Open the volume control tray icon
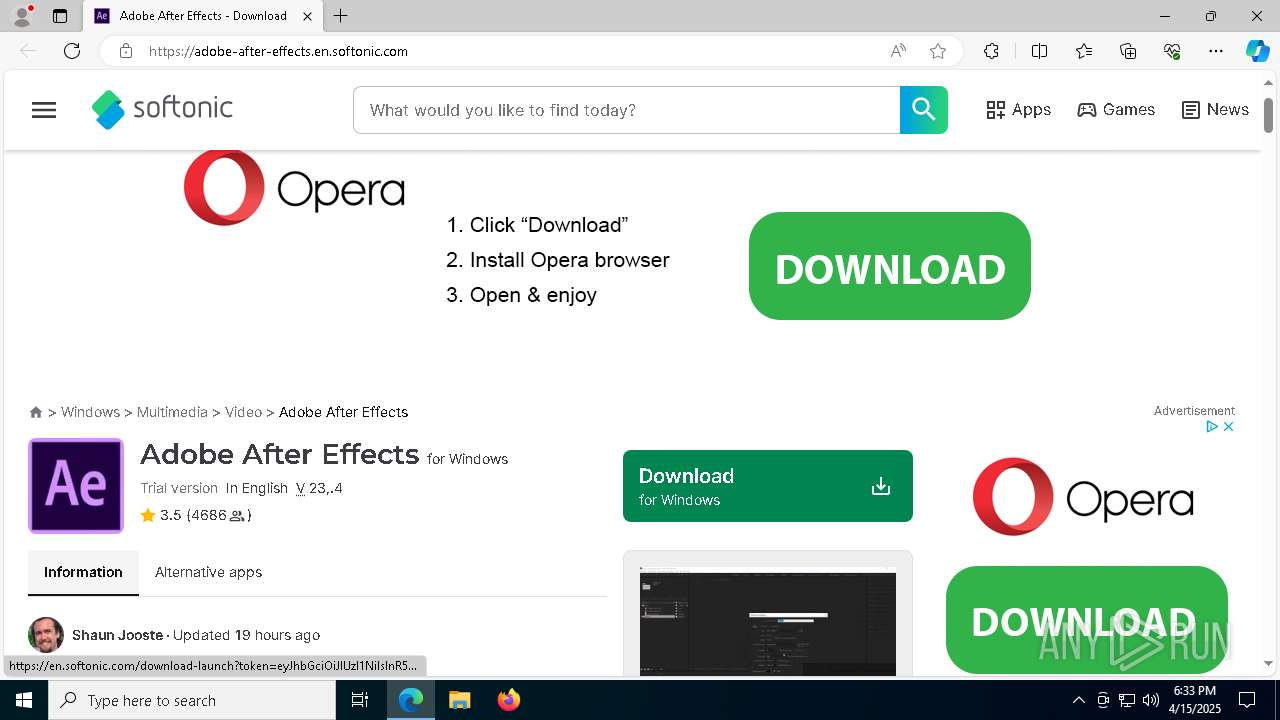 click(x=1151, y=700)
